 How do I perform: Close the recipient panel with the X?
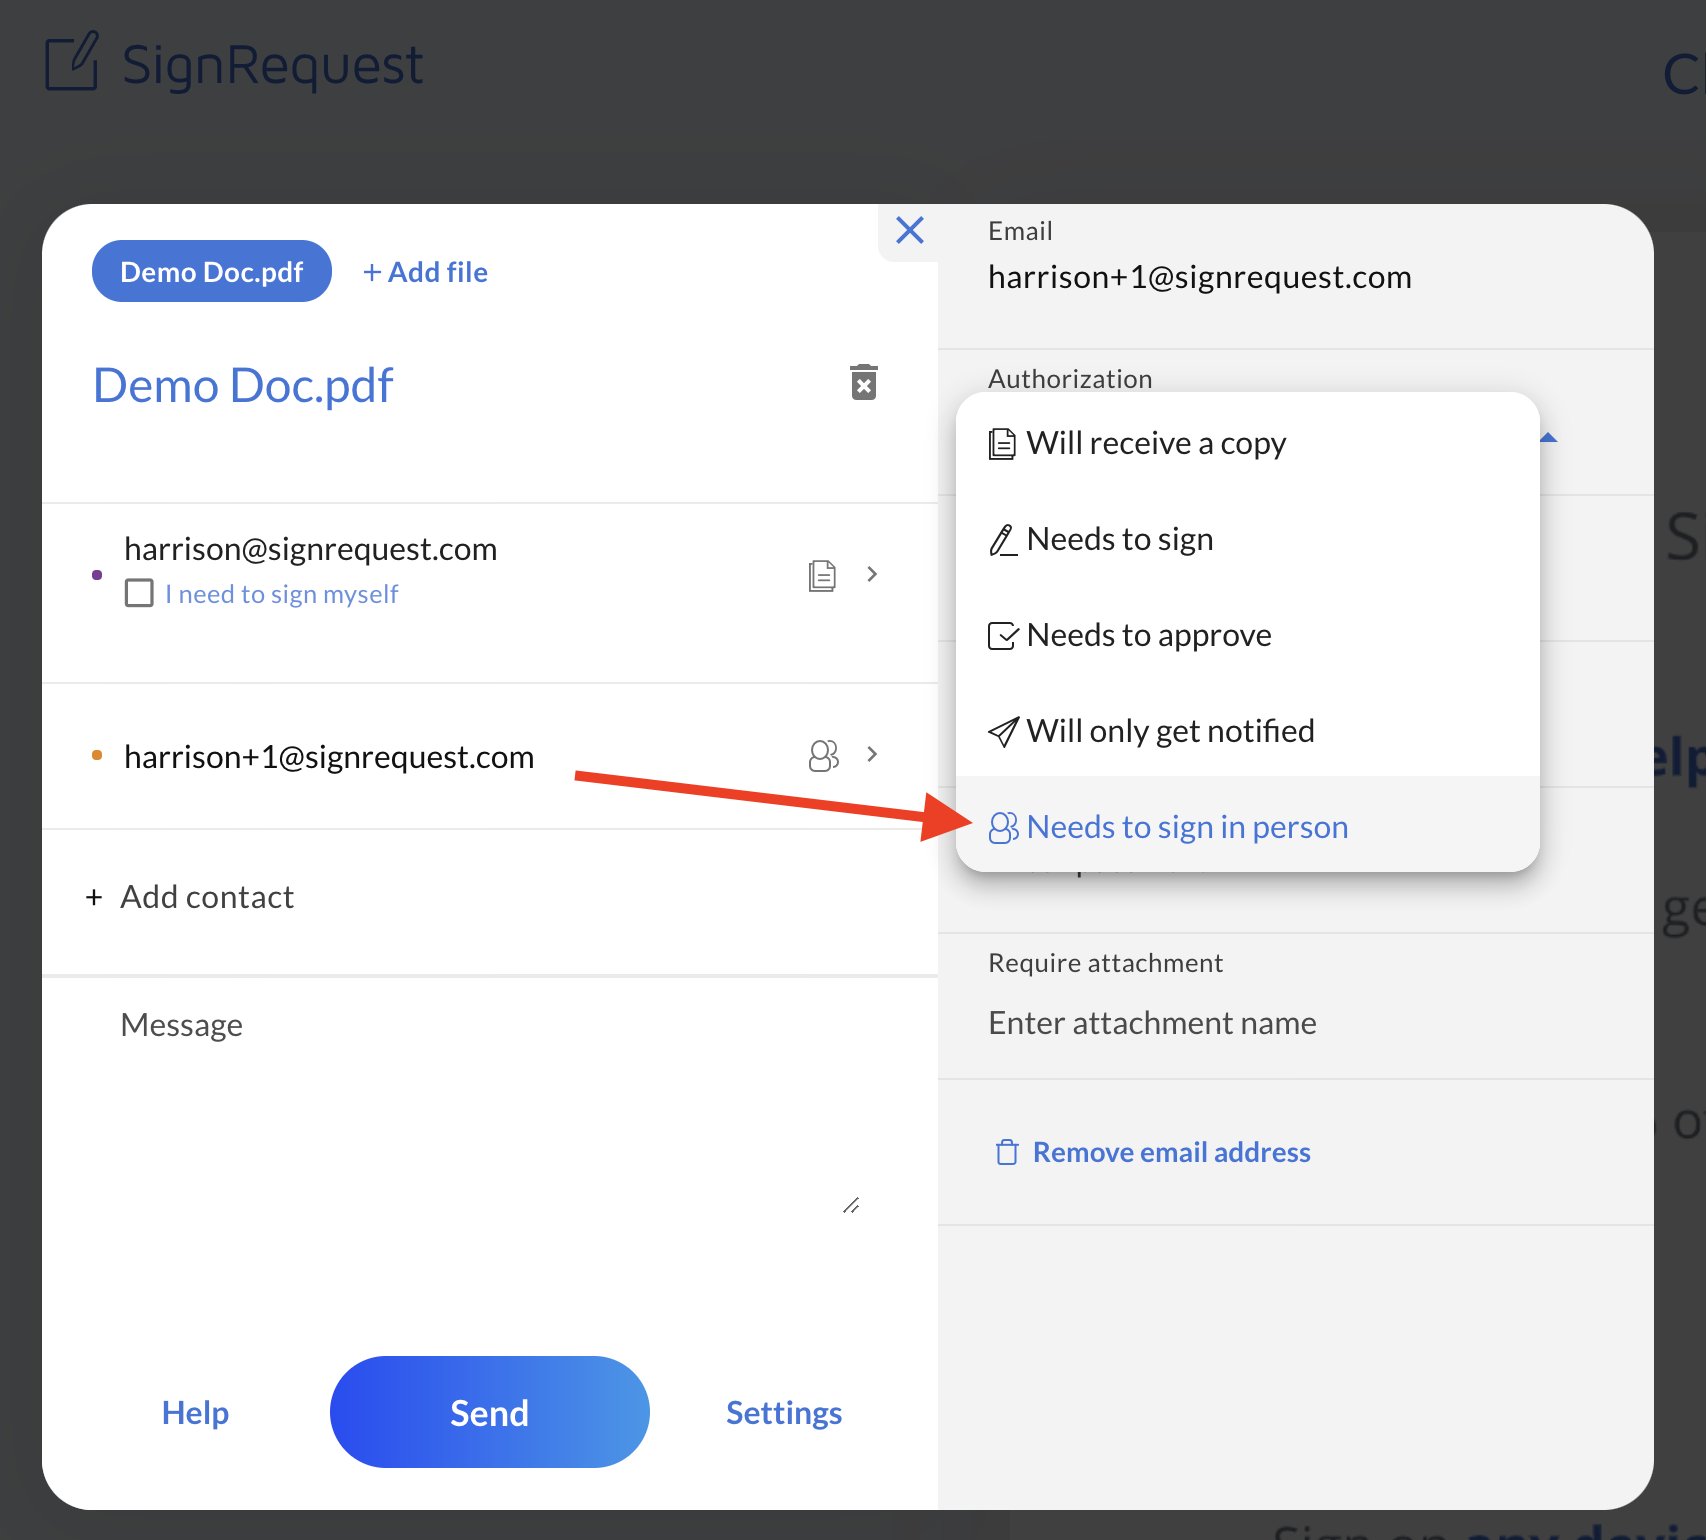[910, 230]
